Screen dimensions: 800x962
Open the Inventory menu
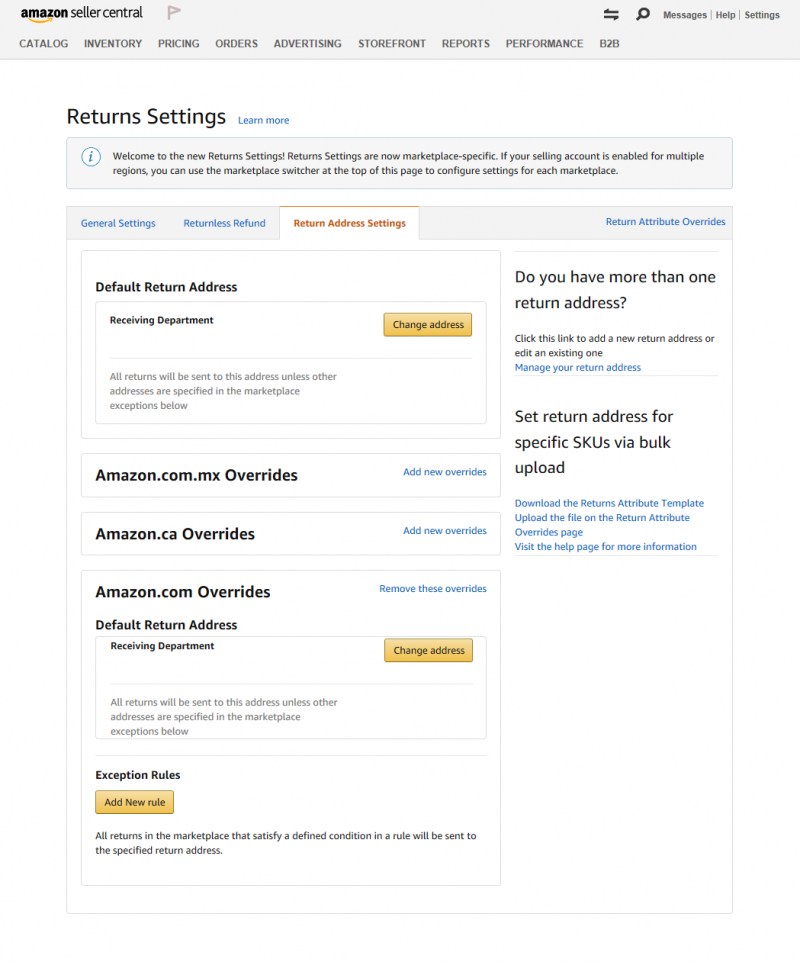113,44
